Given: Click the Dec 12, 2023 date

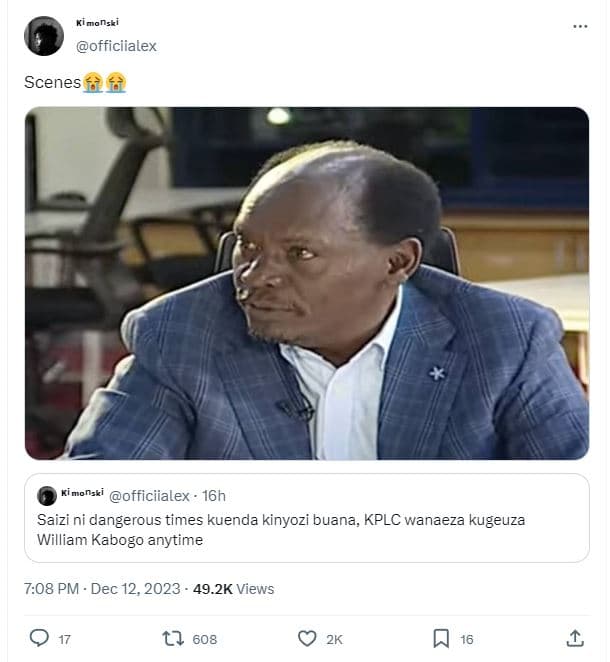Looking at the screenshot, I should click(137, 589).
